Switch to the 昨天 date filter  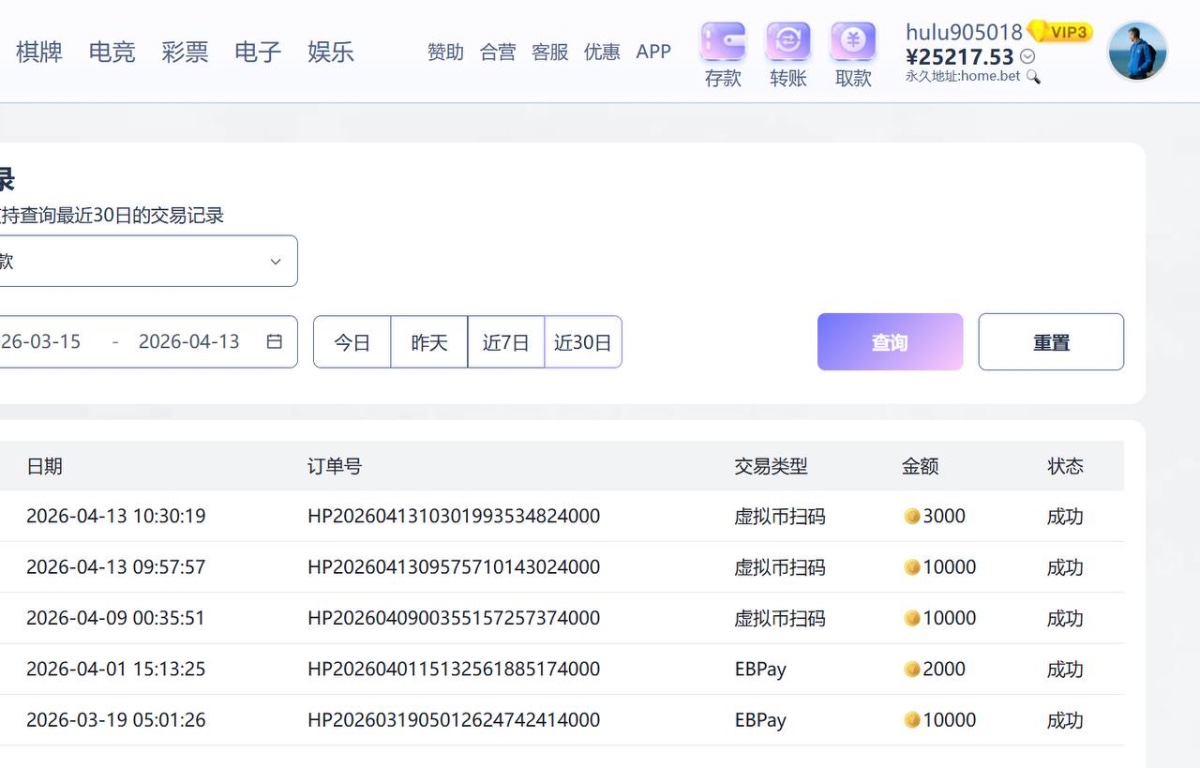tap(428, 341)
